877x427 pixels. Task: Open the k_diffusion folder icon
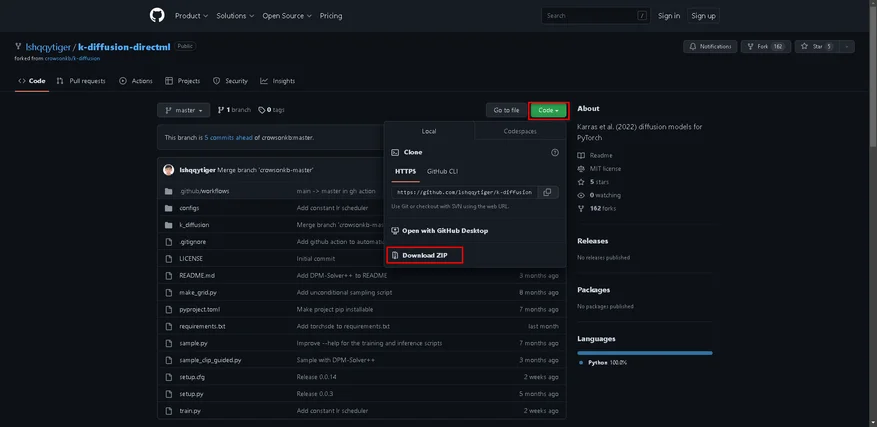click(x=168, y=225)
